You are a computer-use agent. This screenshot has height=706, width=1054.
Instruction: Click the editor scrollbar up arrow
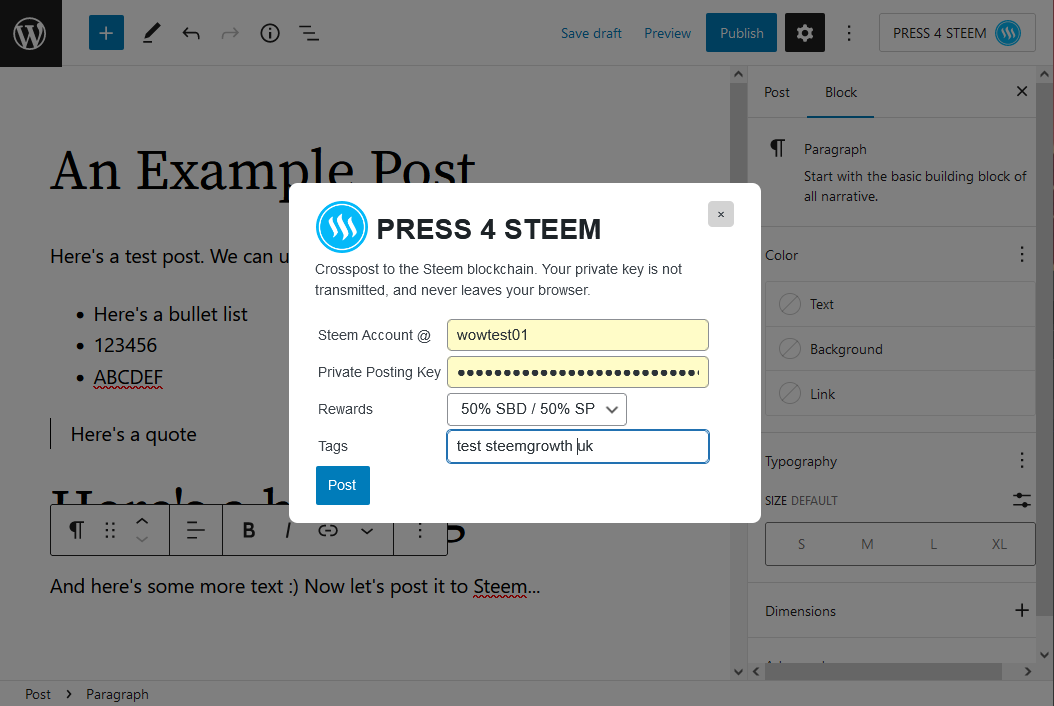pyautogui.click(x=738, y=74)
